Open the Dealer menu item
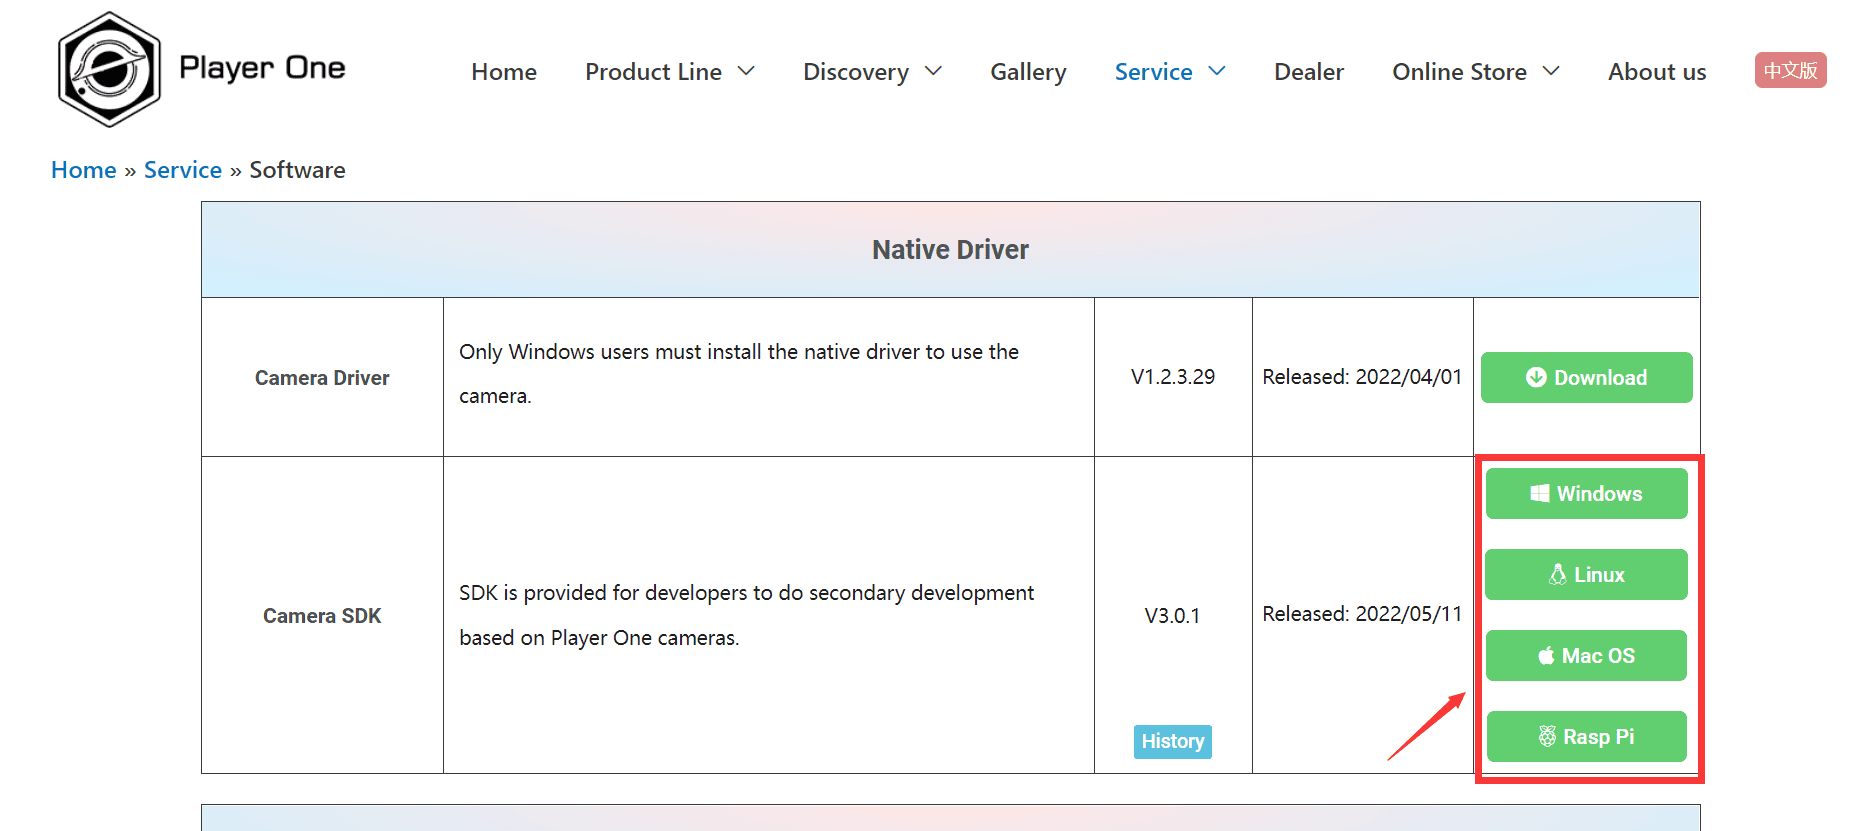The height and width of the screenshot is (831, 1872). 1308,72
